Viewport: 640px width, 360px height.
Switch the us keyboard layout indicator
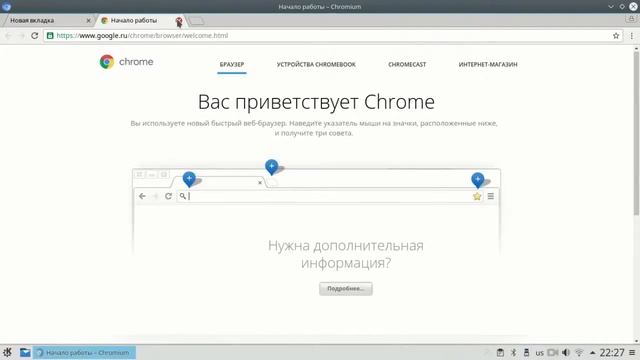(540, 353)
